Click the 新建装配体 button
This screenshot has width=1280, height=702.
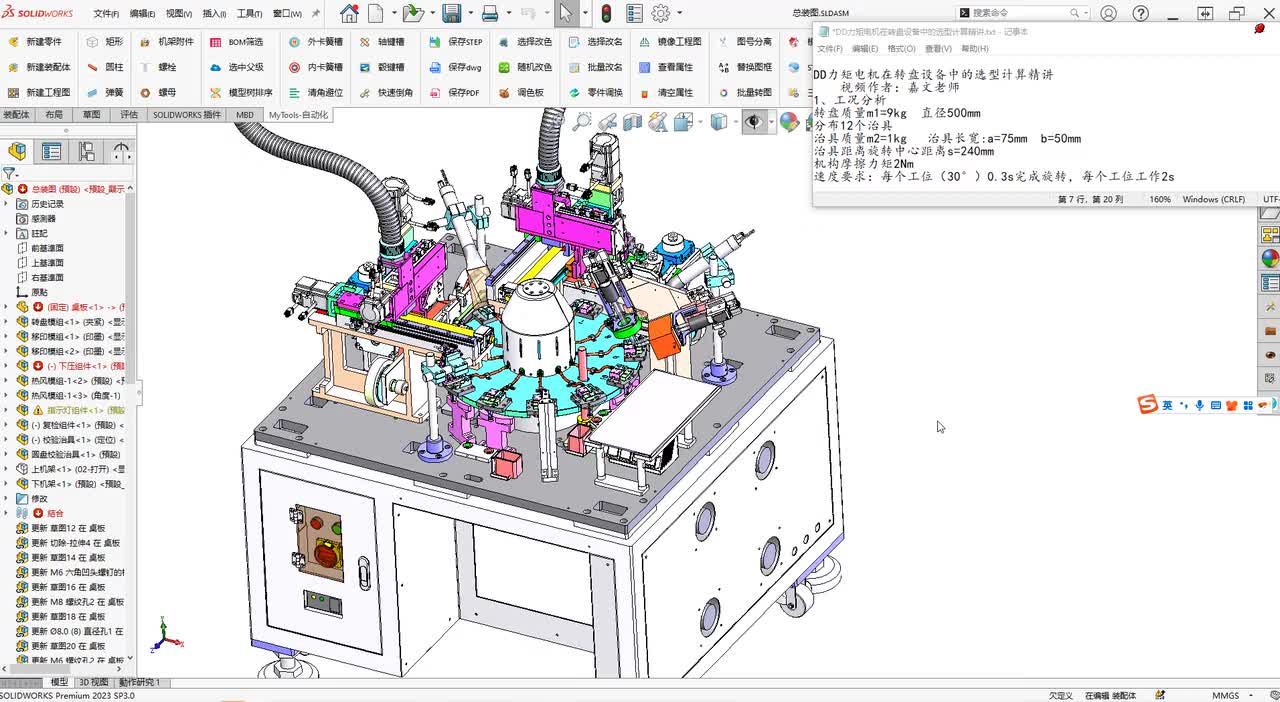[x=40, y=67]
